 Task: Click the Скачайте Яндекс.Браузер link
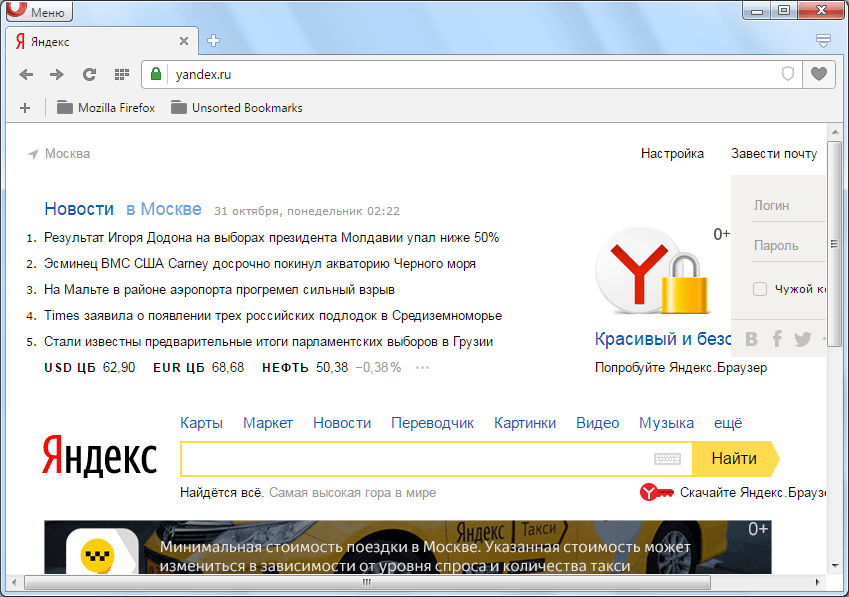coord(753,493)
